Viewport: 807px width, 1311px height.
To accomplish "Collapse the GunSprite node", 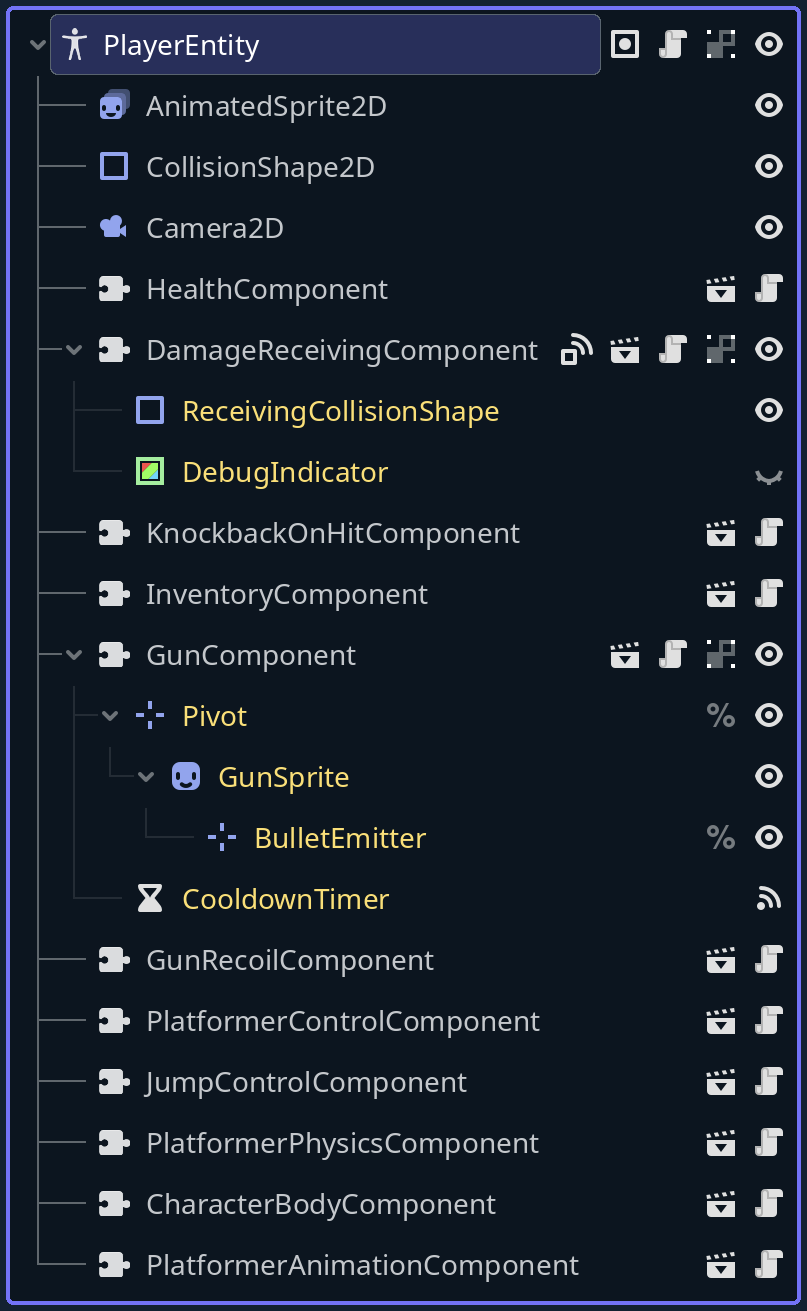I will 146,777.
